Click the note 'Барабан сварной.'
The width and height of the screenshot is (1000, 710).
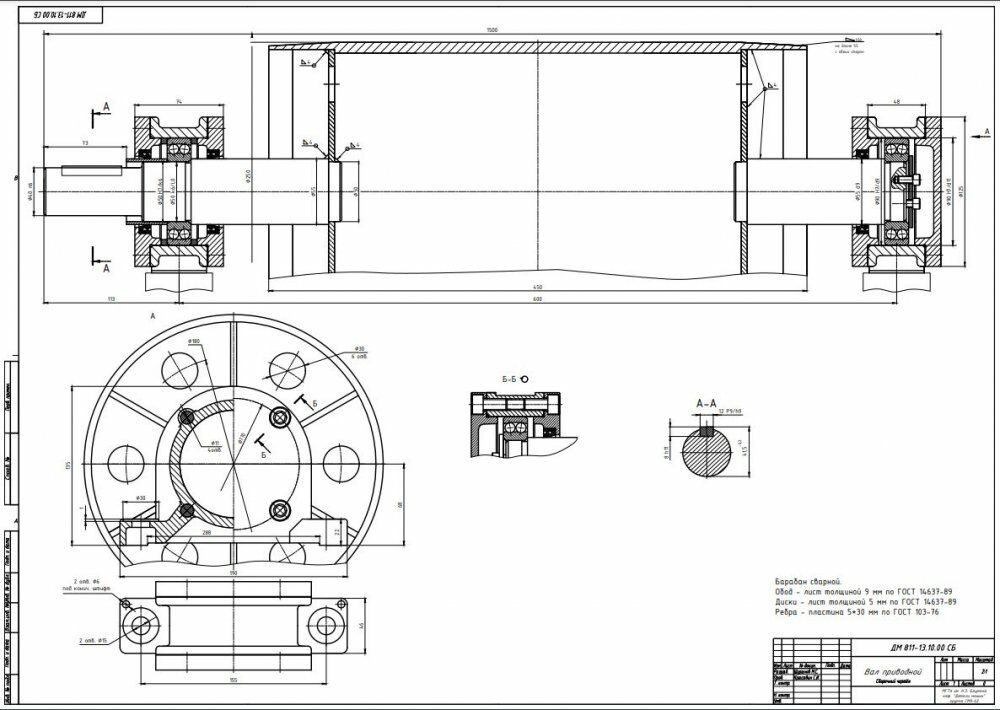(x=809, y=582)
